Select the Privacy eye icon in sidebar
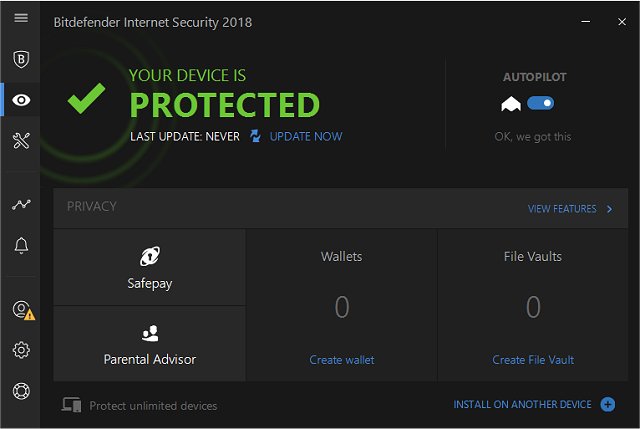Viewport: 640px width, 429px height. pyautogui.click(x=21, y=100)
